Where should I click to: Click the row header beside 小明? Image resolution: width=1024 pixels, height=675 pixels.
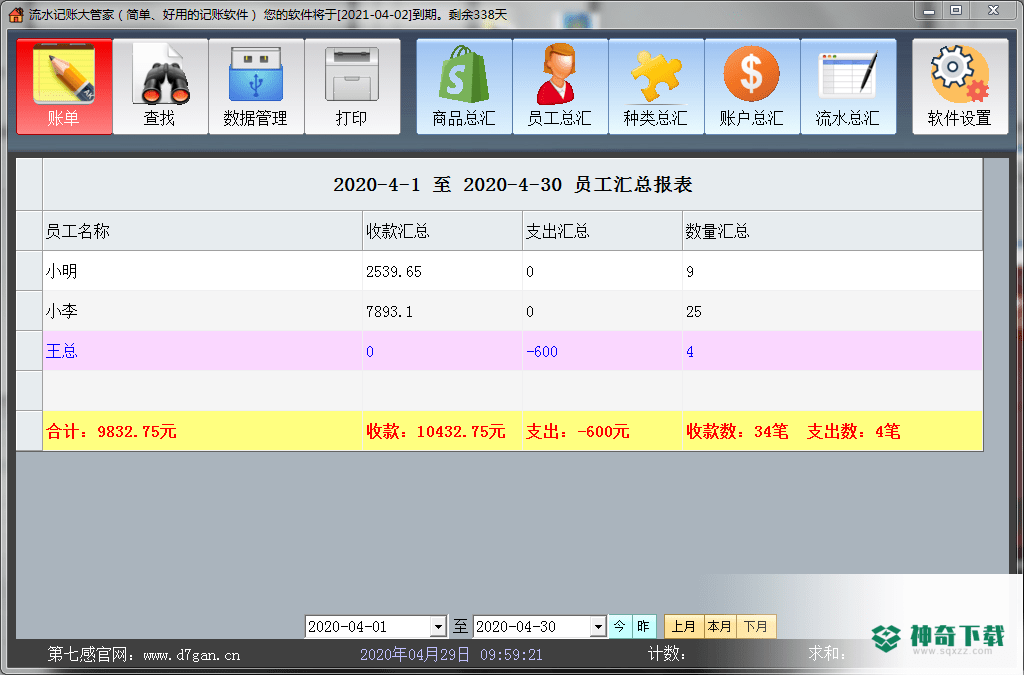[x=29, y=272]
